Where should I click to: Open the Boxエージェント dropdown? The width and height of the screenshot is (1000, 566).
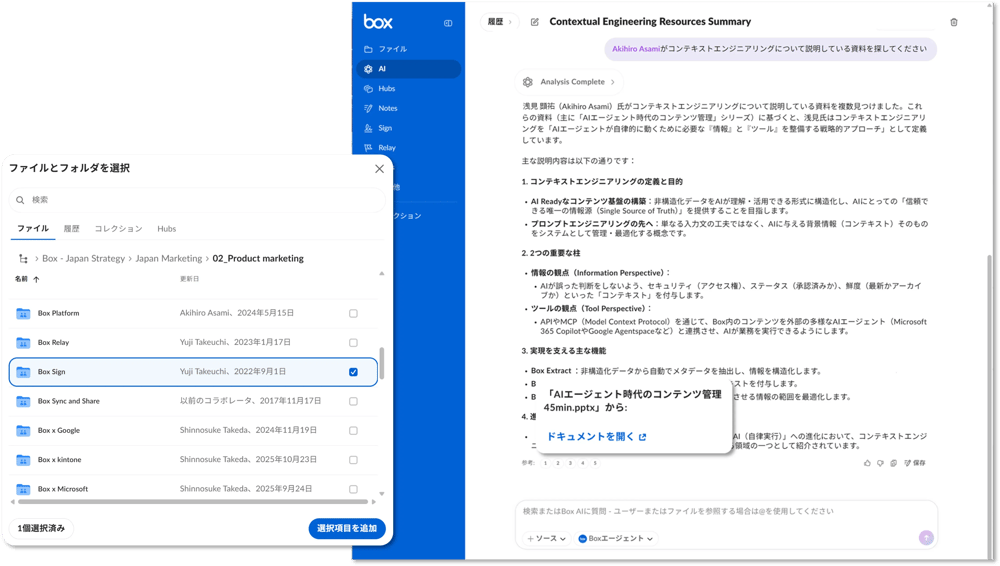click(x=615, y=539)
